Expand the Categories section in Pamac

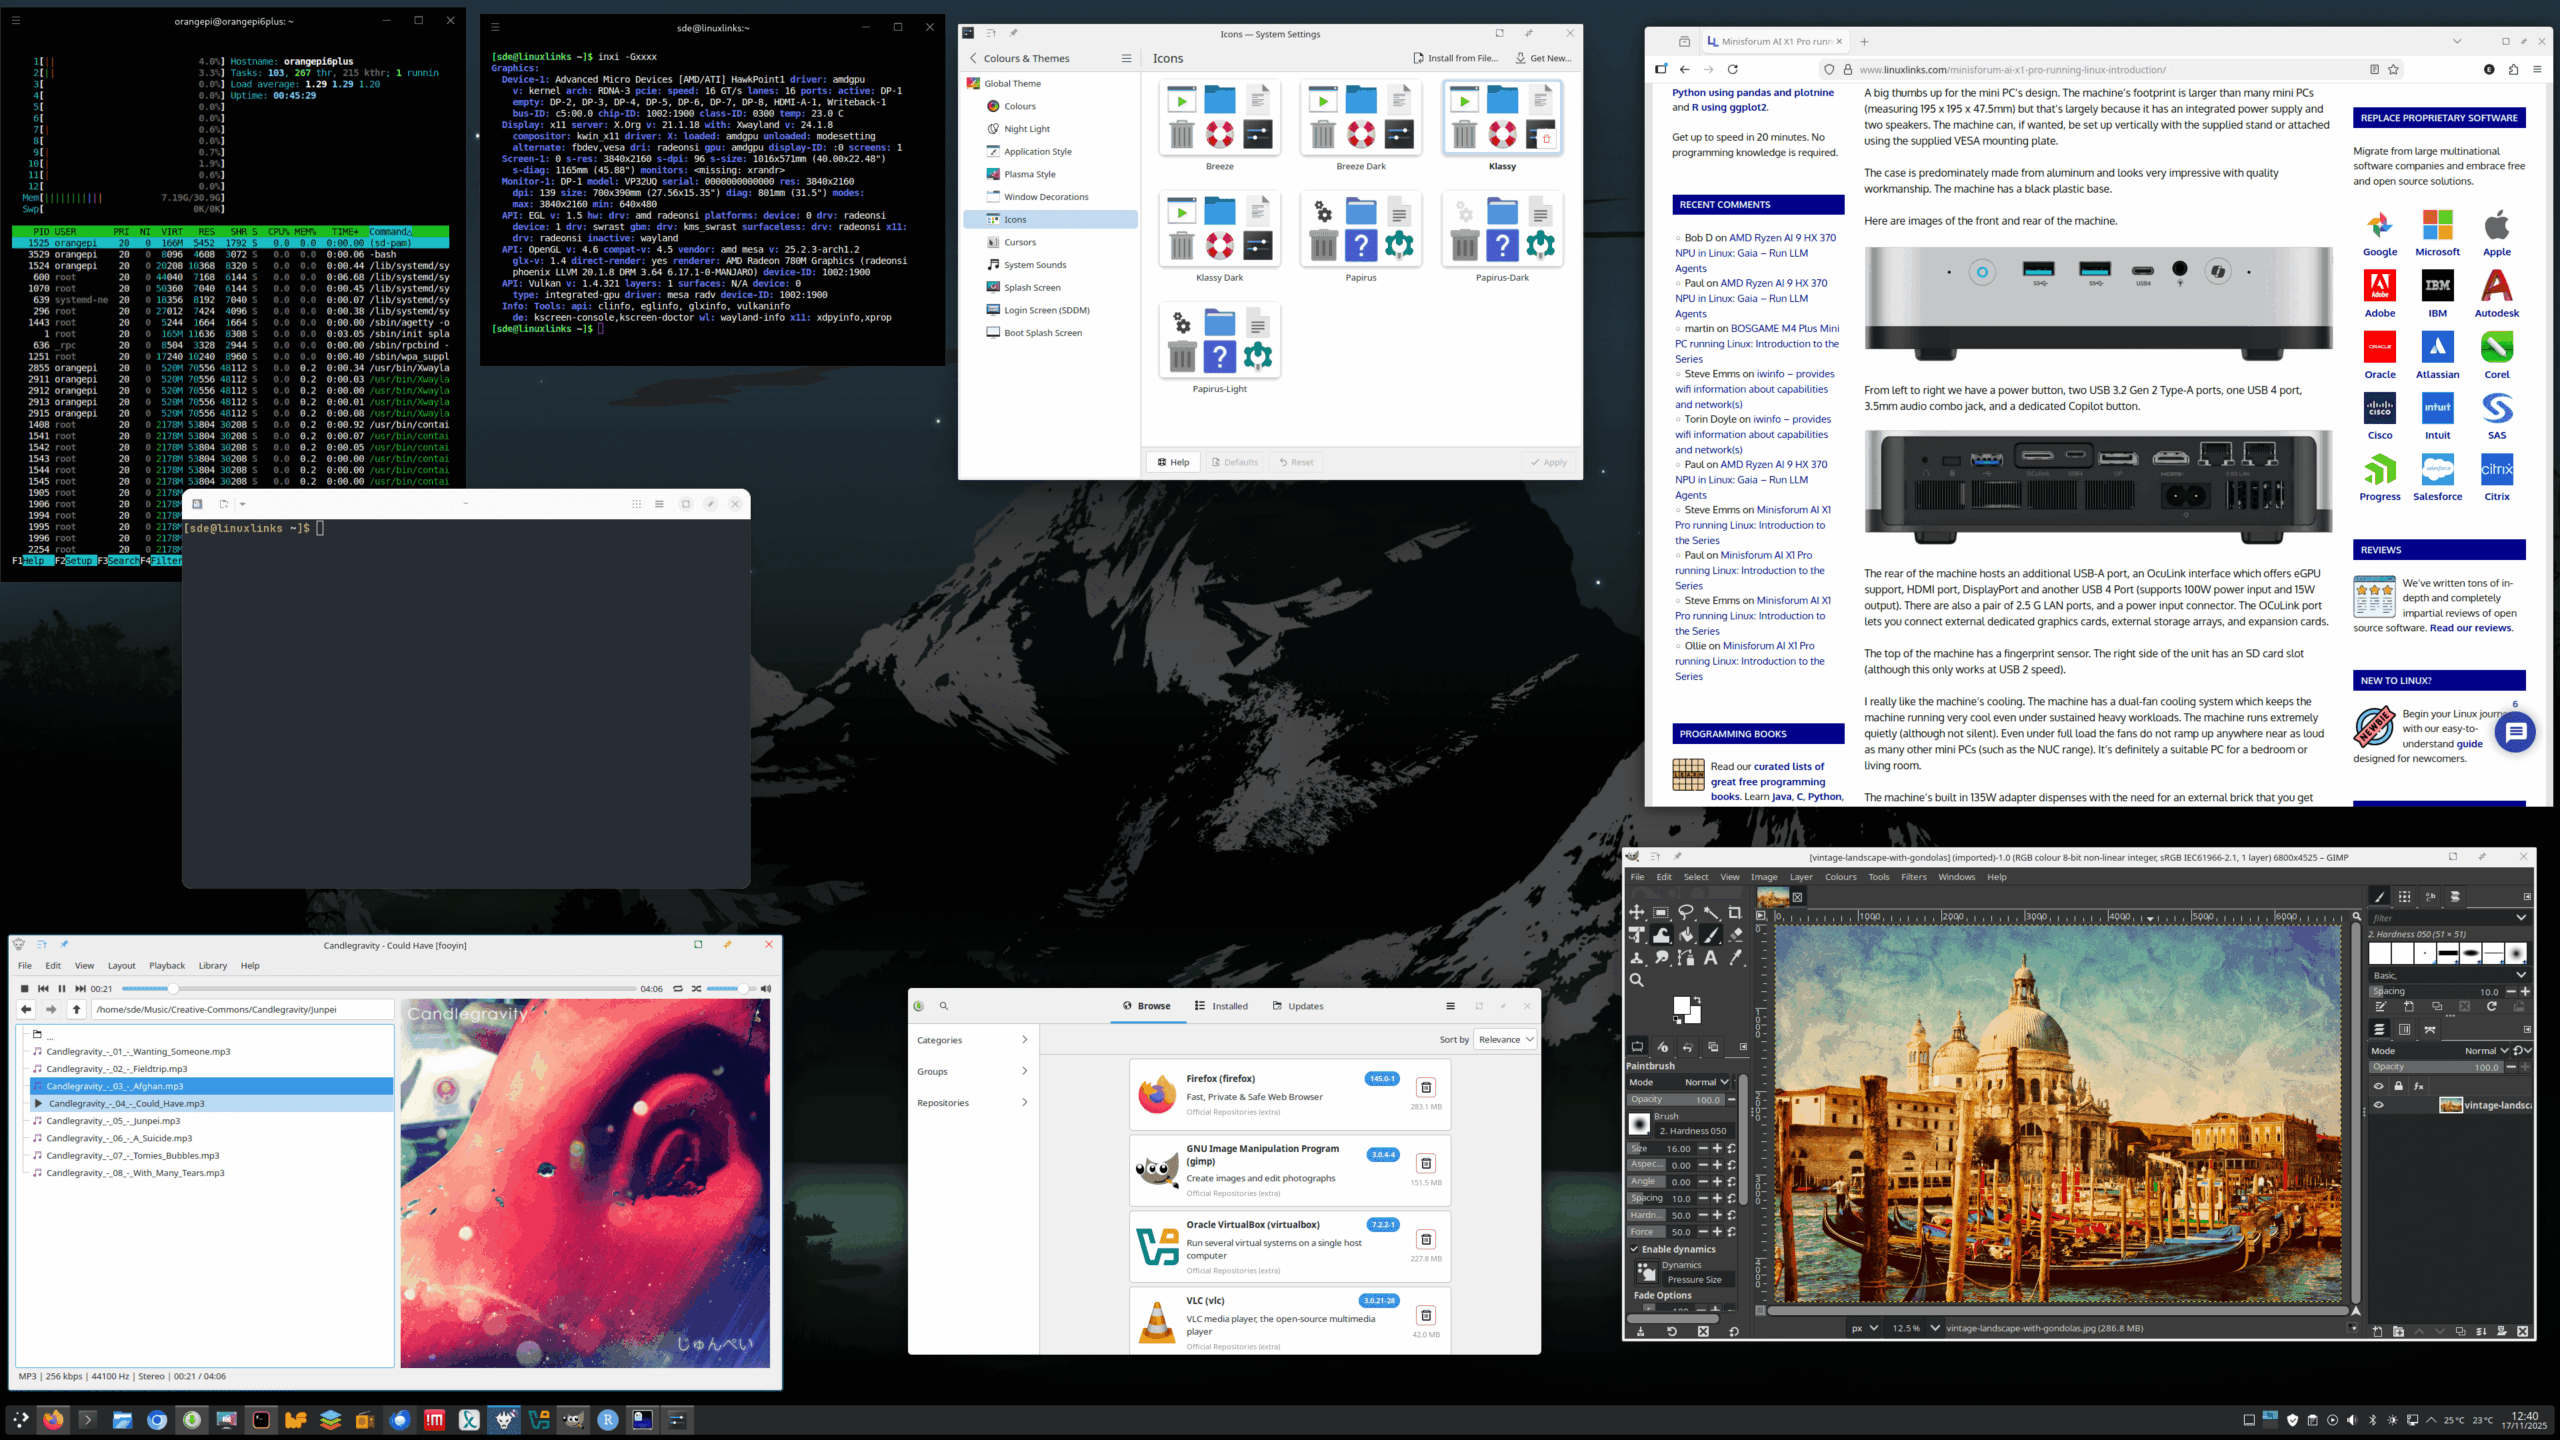[972, 1040]
